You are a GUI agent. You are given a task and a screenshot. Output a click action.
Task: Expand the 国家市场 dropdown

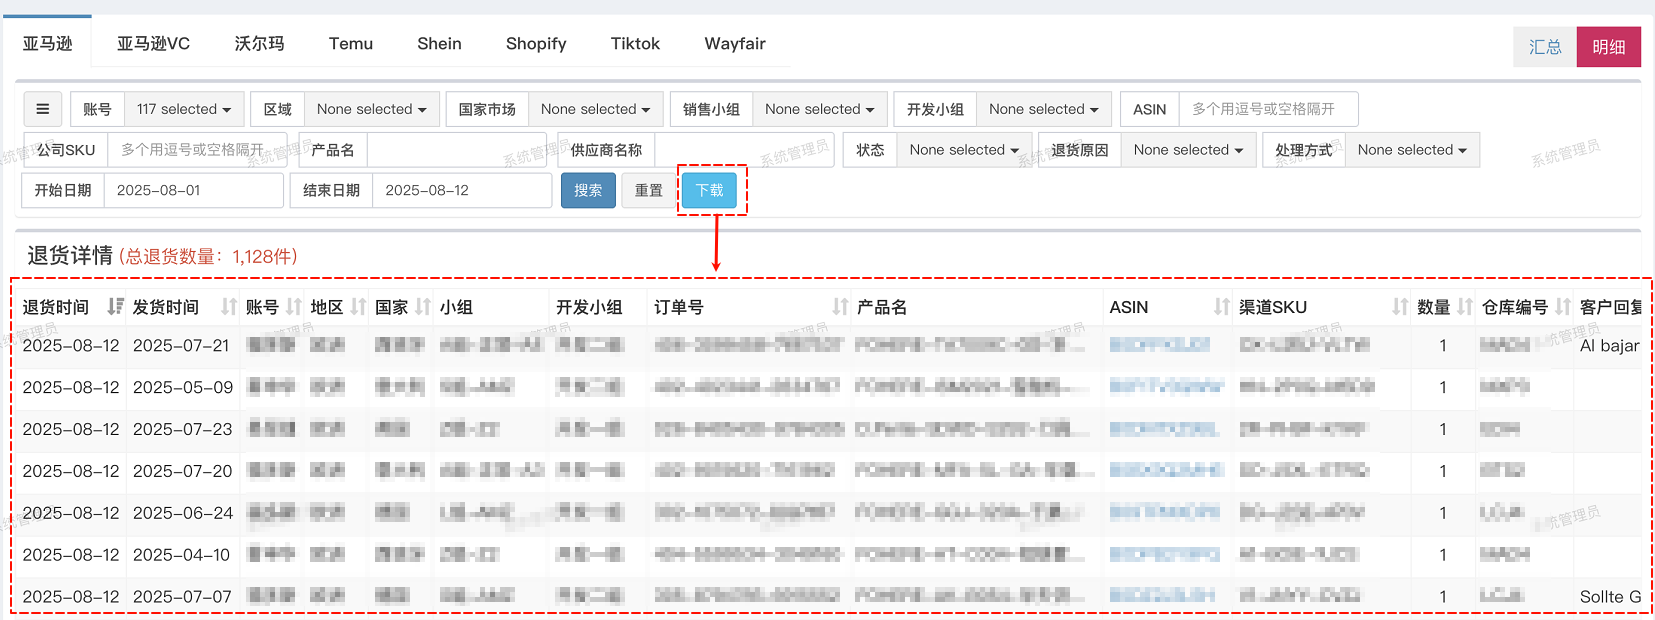pos(595,109)
